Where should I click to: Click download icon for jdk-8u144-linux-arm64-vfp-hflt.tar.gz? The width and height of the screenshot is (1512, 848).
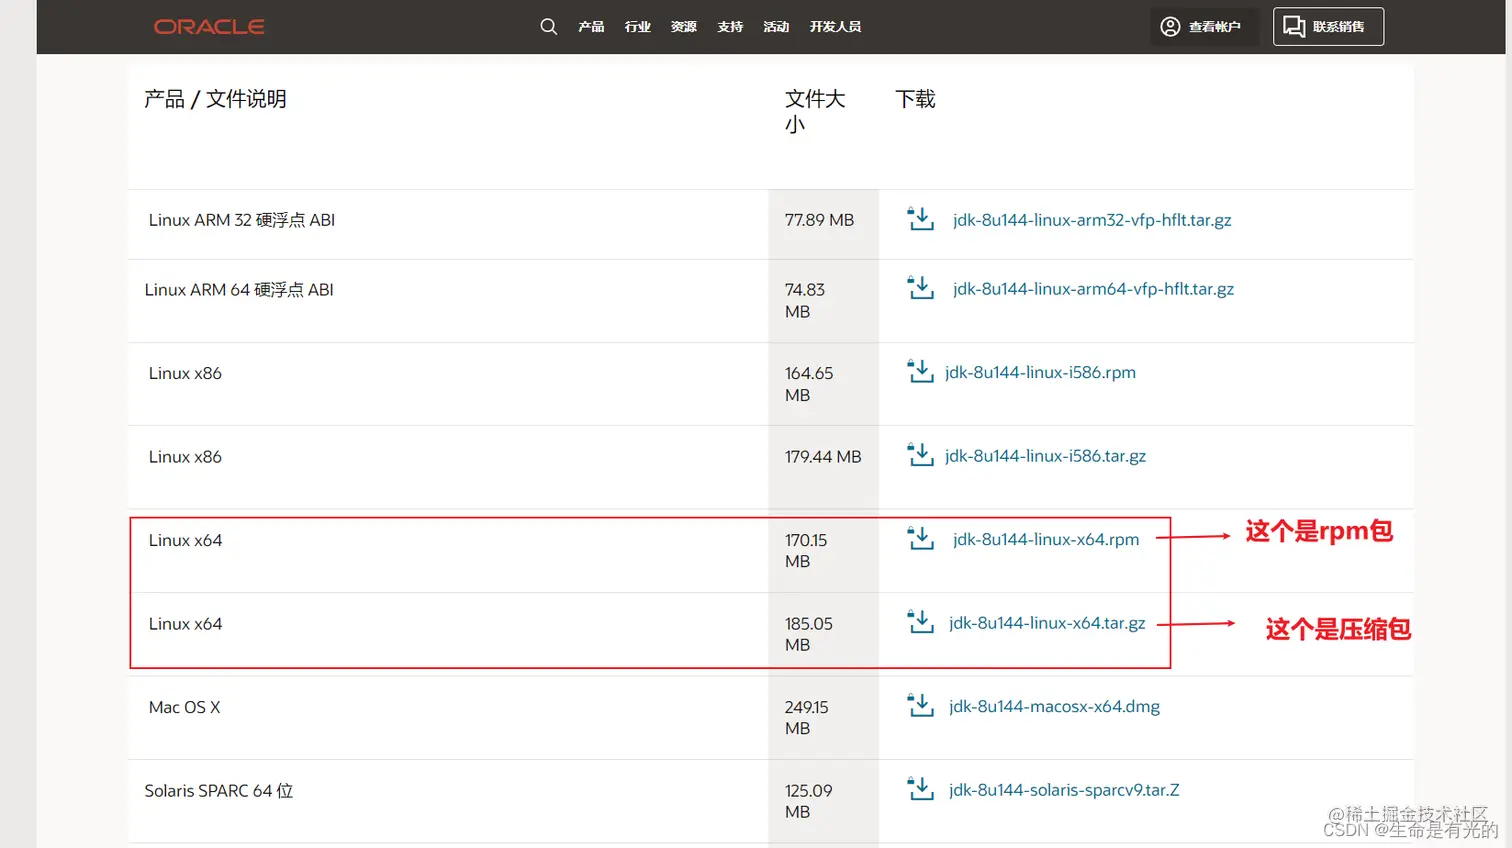(920, 288)
